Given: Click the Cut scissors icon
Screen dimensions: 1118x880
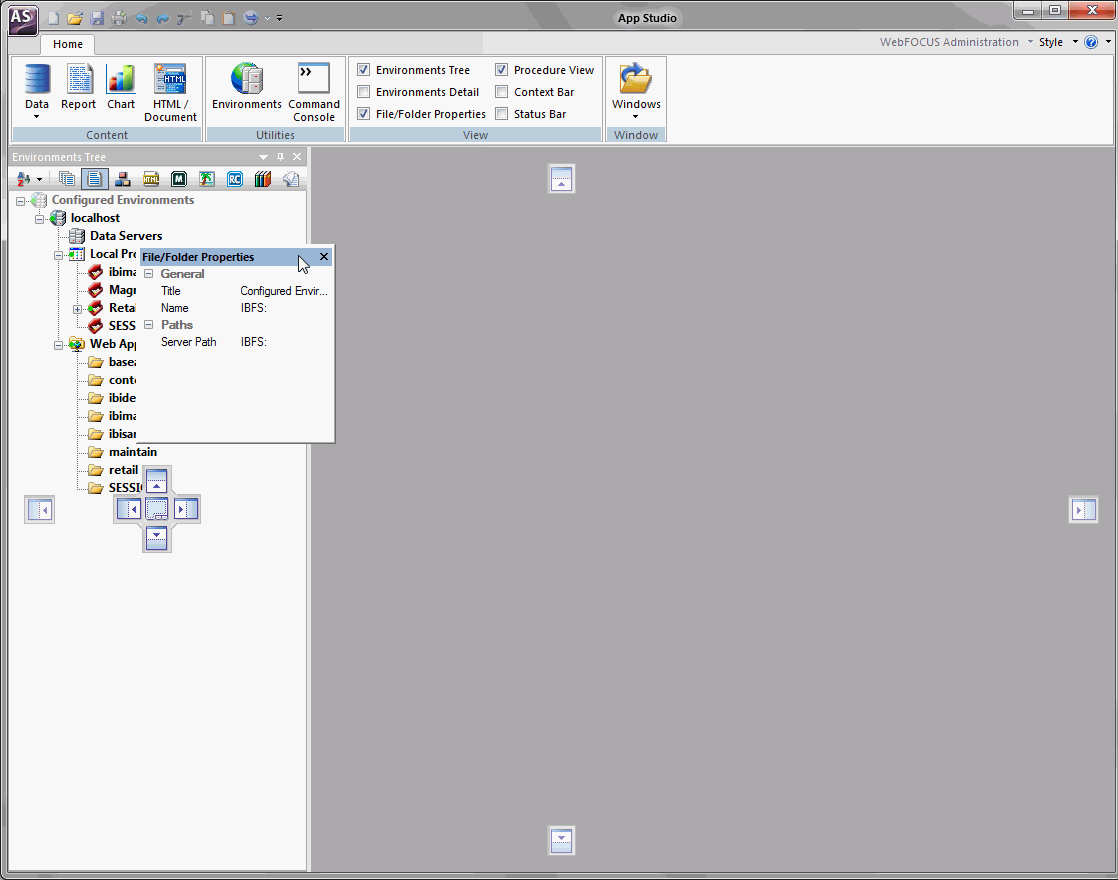Looking at the screenshot, I should pyautogui.click(x=185, y=19).
